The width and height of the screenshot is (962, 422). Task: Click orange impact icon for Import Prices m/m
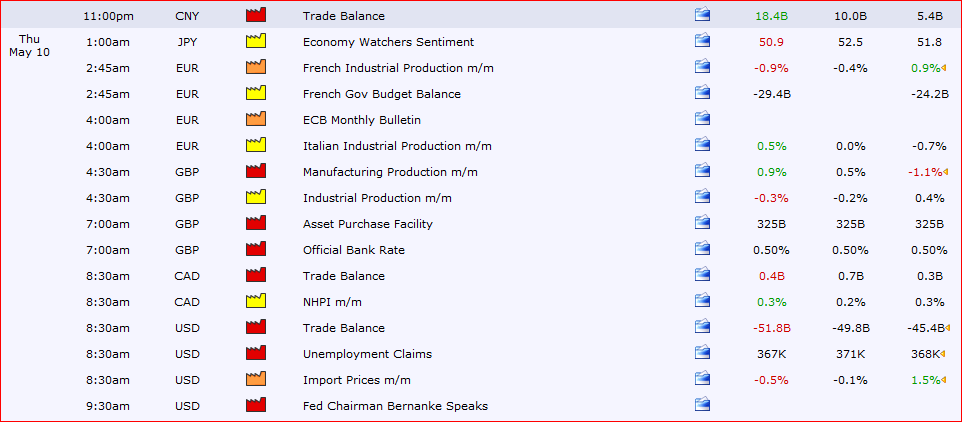(255, 379)
